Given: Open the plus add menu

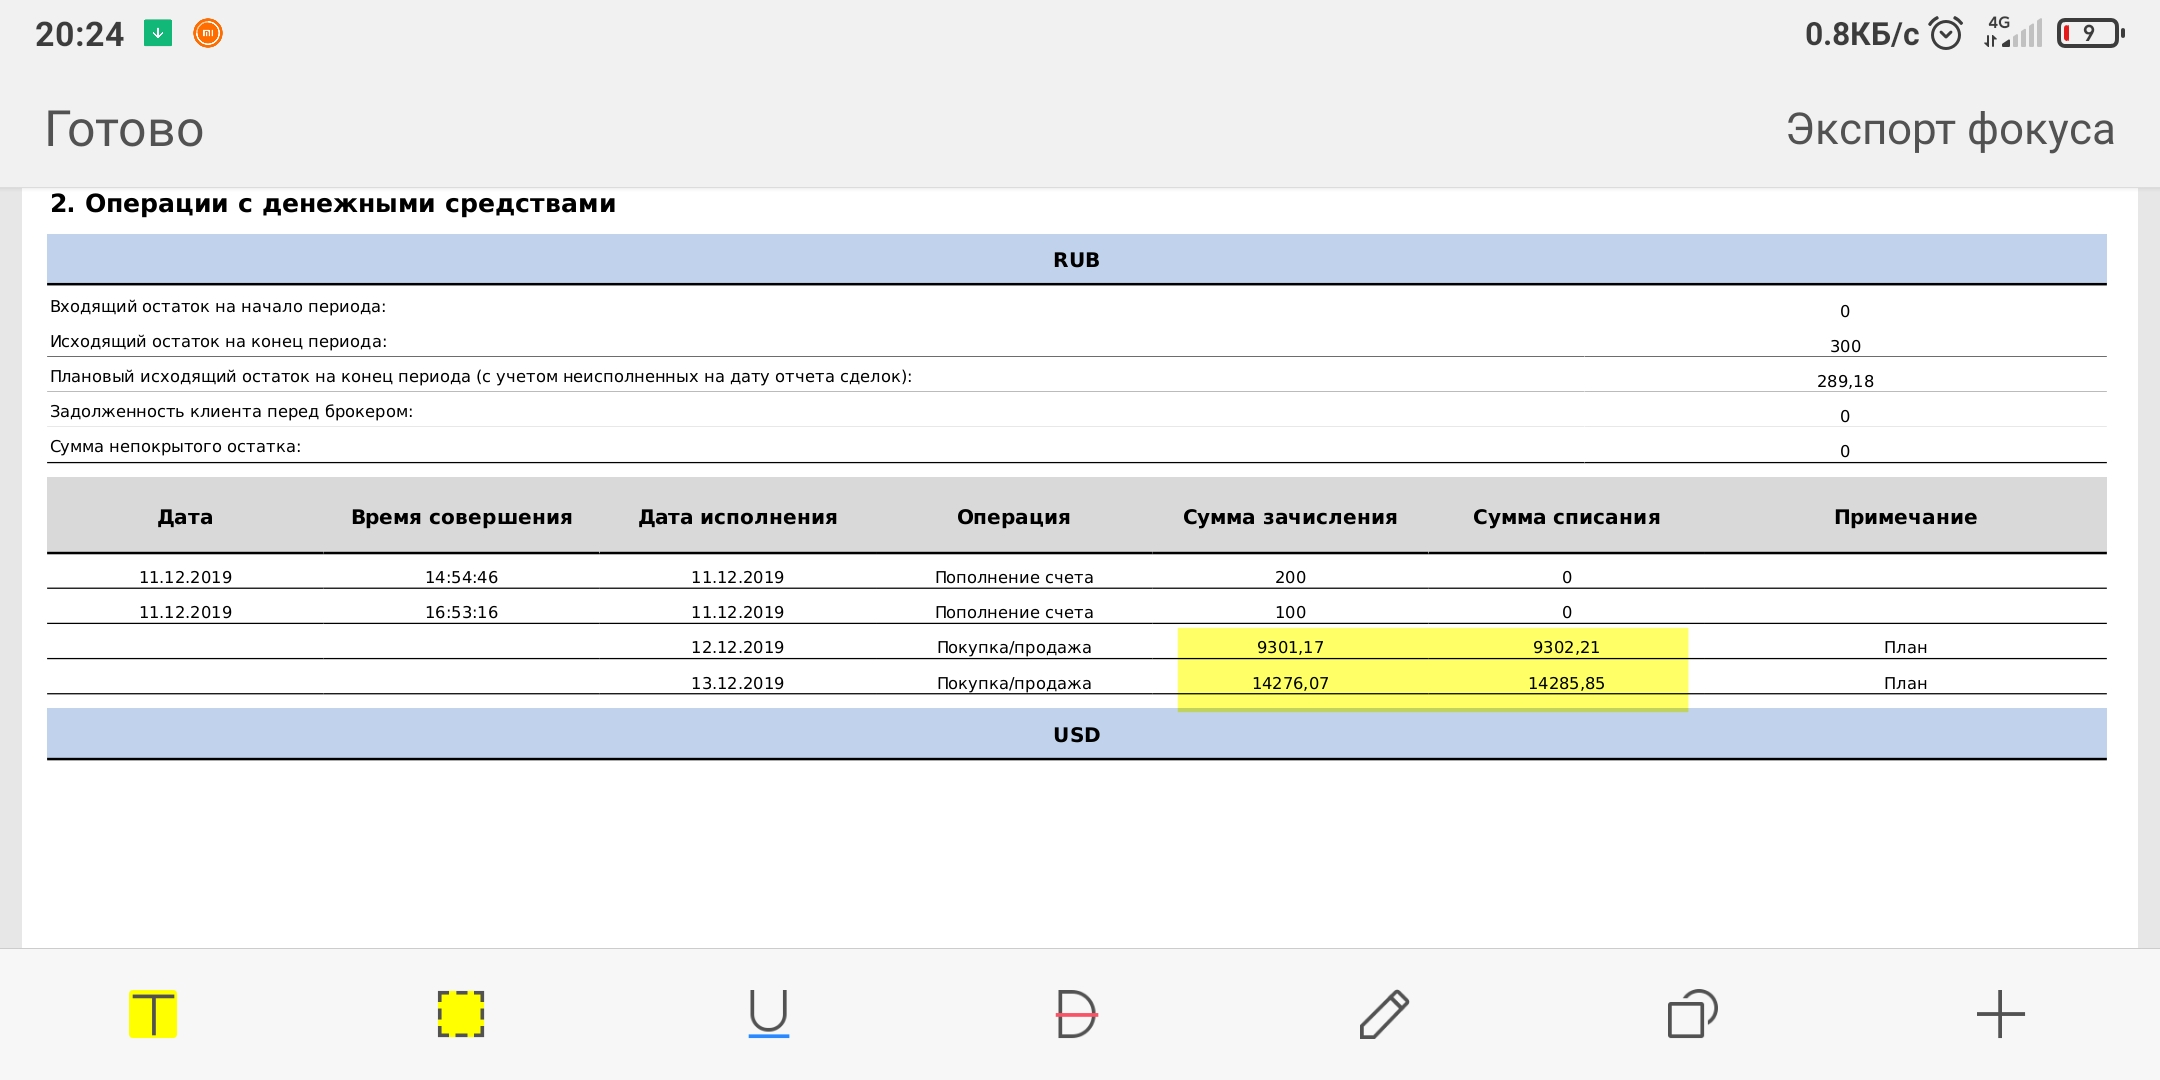Looking at the screenshot, I should click(2000, 1014).
